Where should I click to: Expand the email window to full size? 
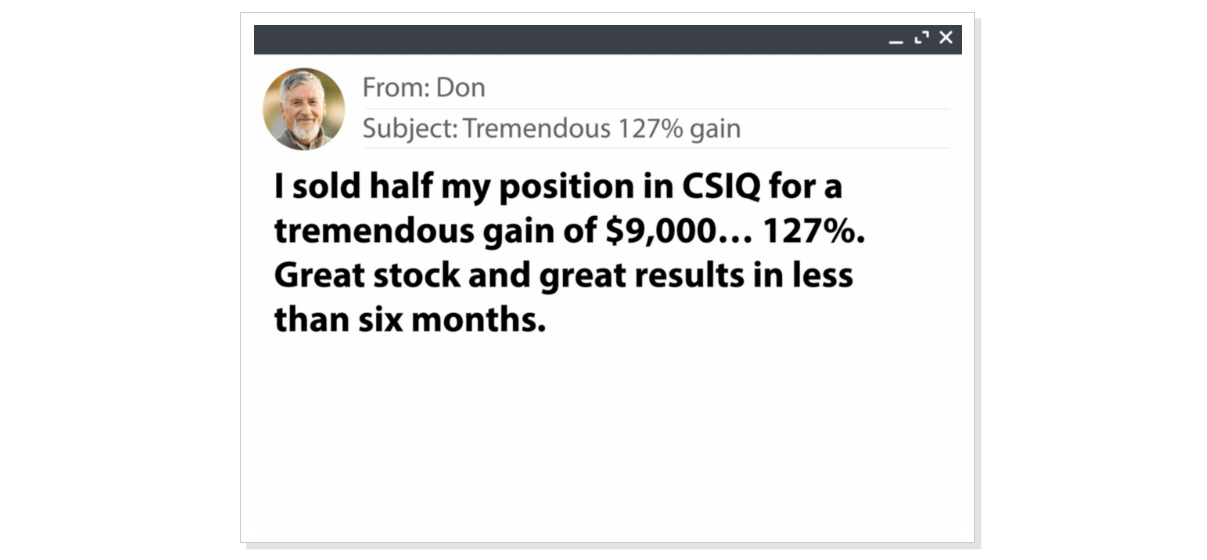click(x=921, y=38)
